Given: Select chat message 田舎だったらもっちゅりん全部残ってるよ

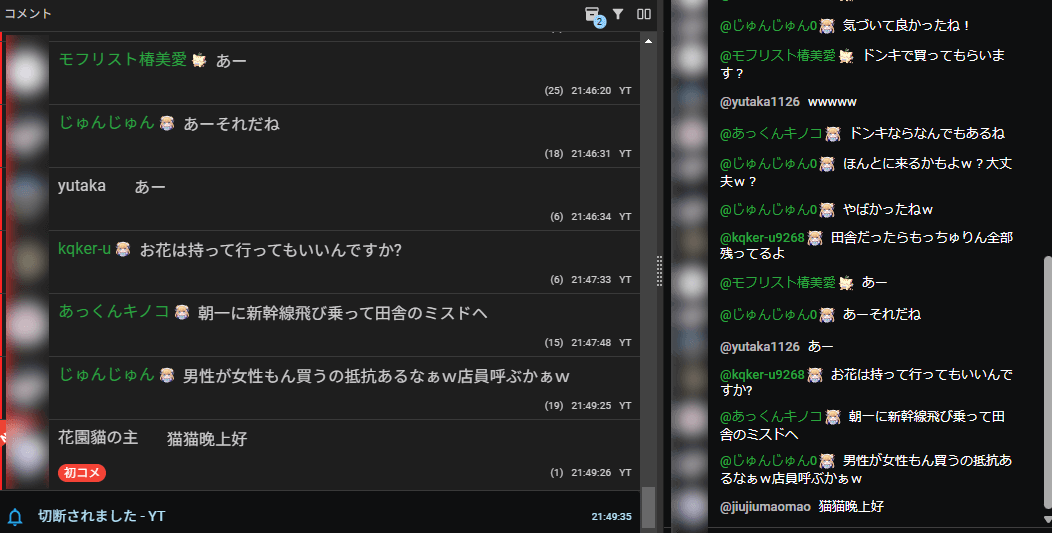Looking at the screenshot, I should (866, 246).
